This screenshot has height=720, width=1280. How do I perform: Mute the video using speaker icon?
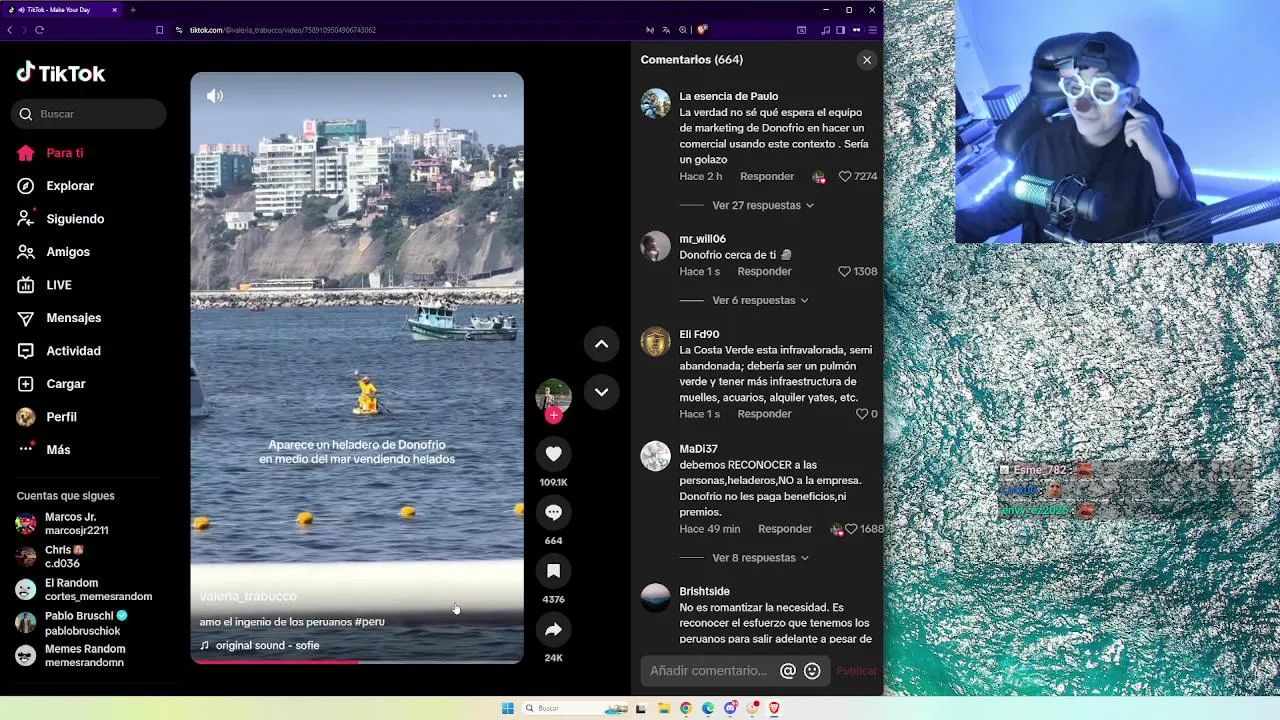click(x=215, y=96)
